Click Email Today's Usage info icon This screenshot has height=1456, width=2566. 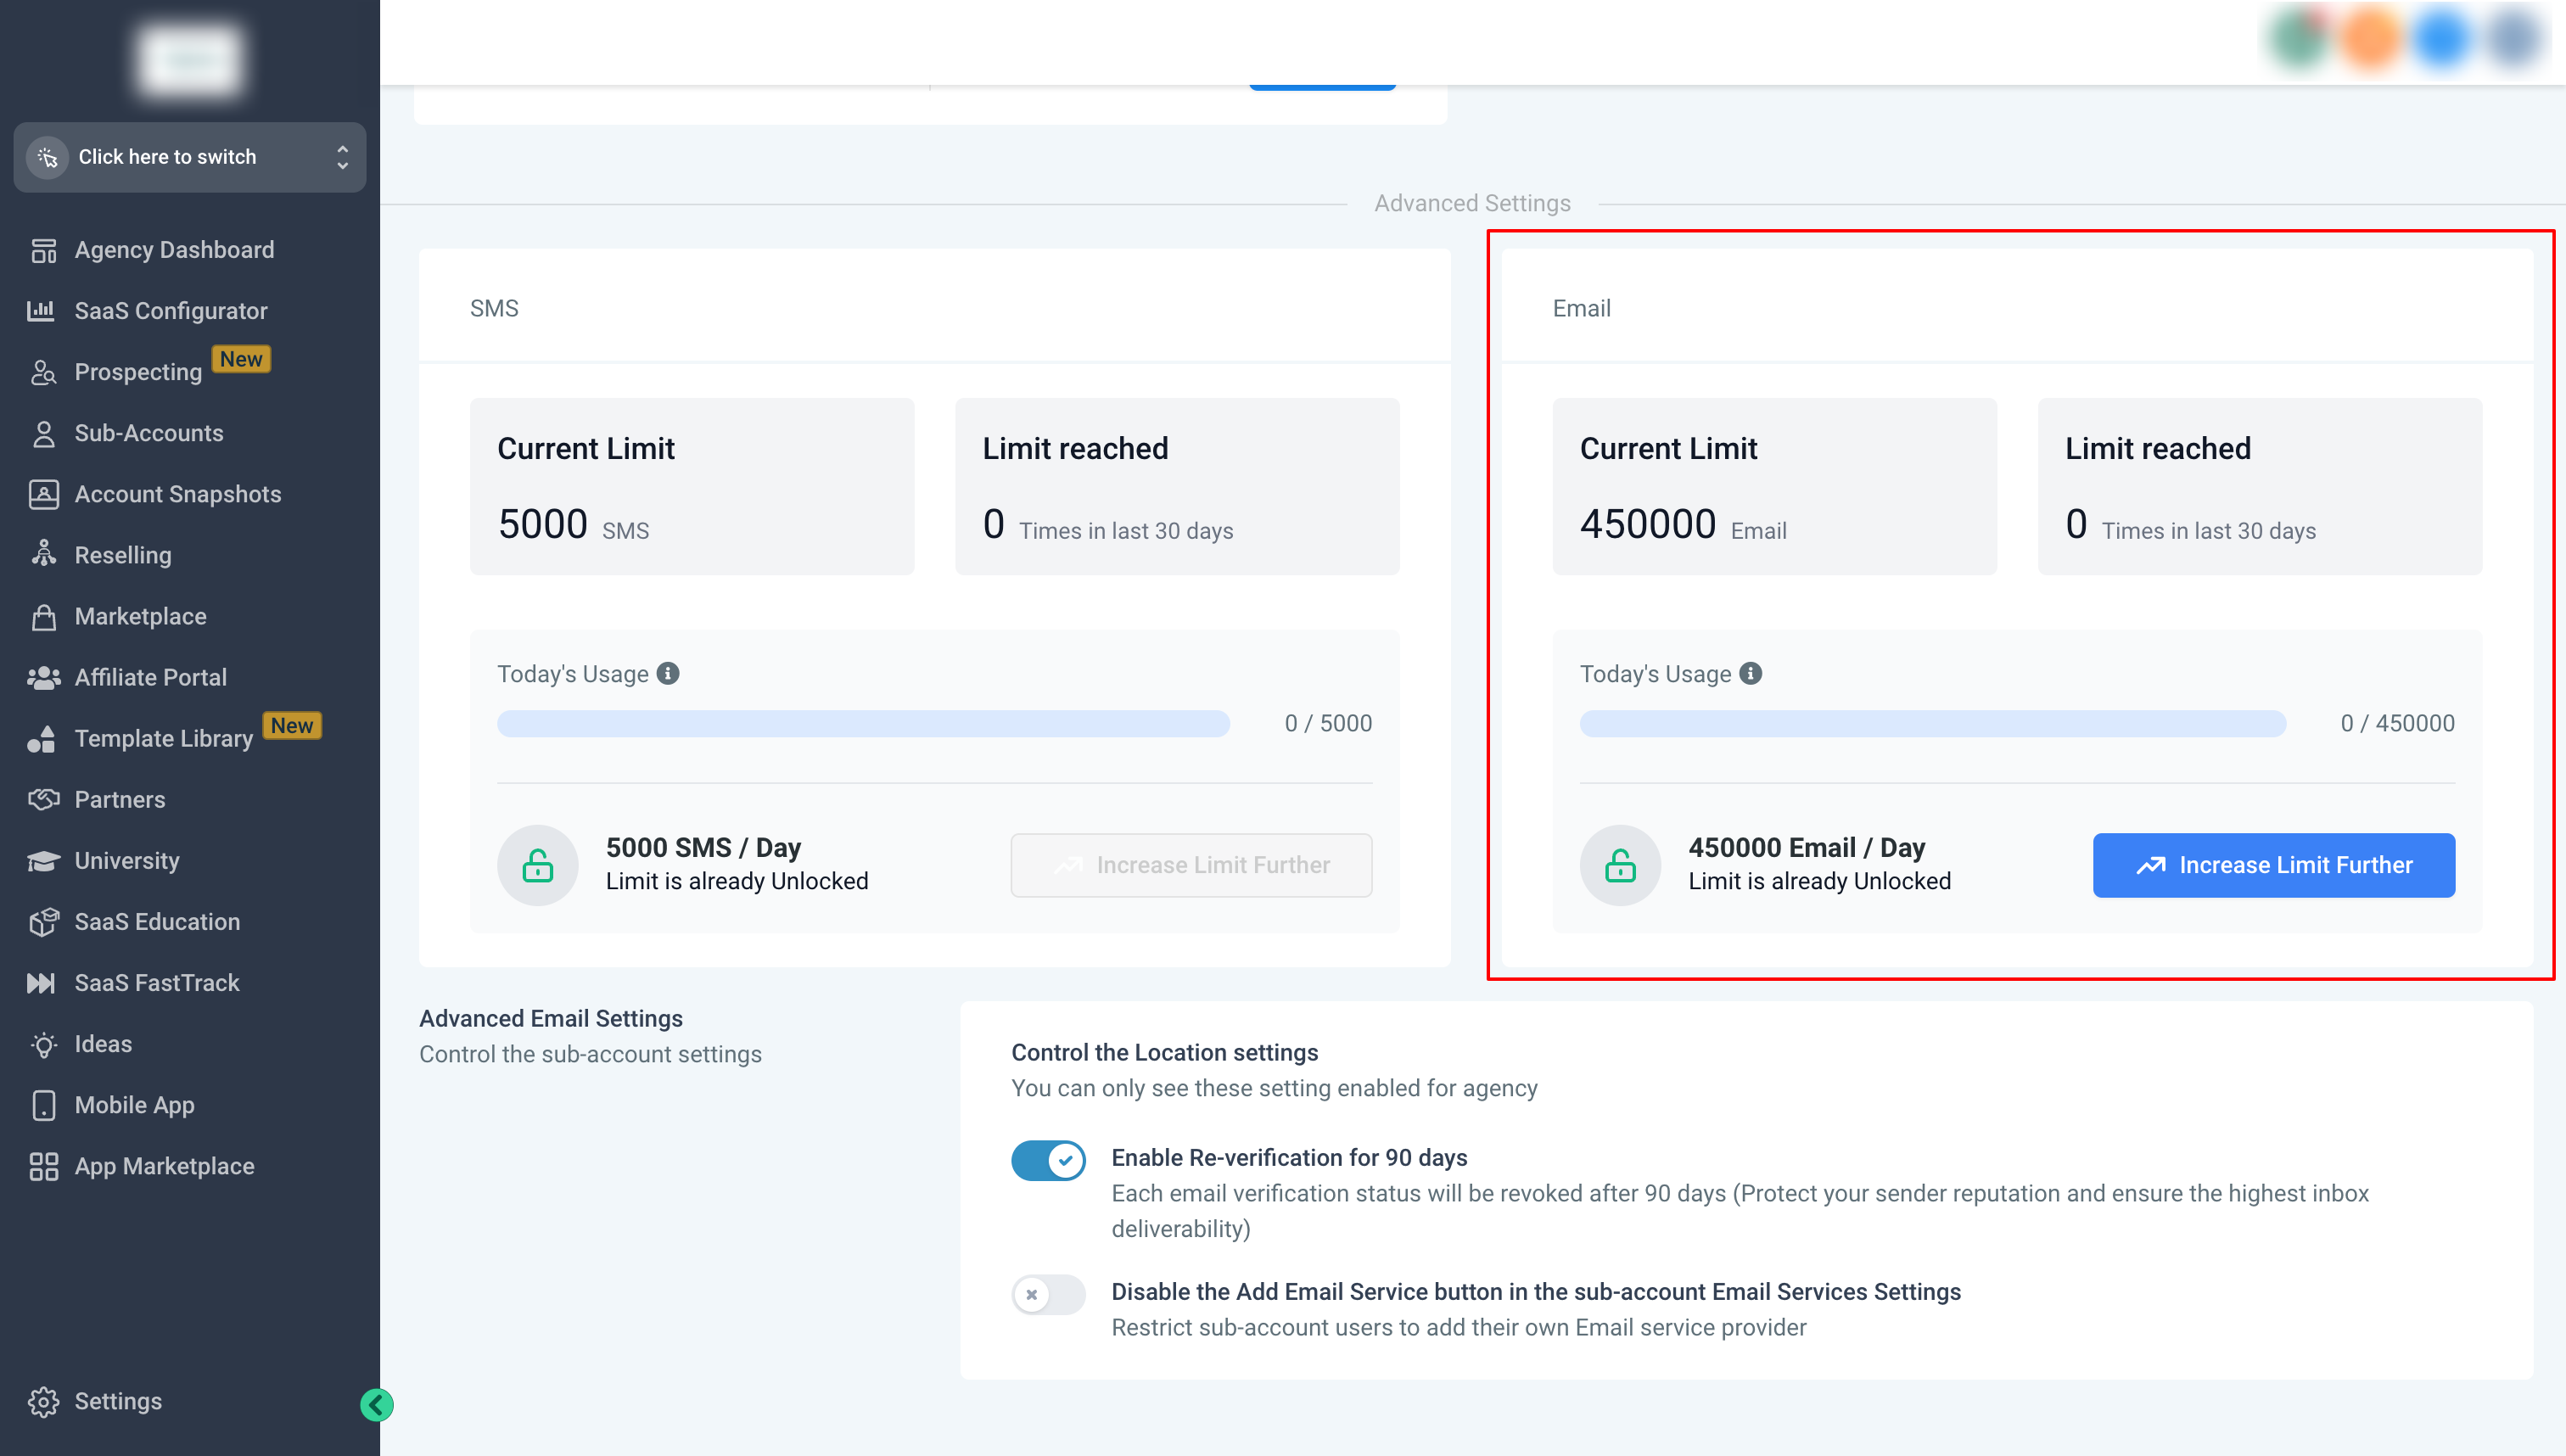click(x=1751, y=674)
